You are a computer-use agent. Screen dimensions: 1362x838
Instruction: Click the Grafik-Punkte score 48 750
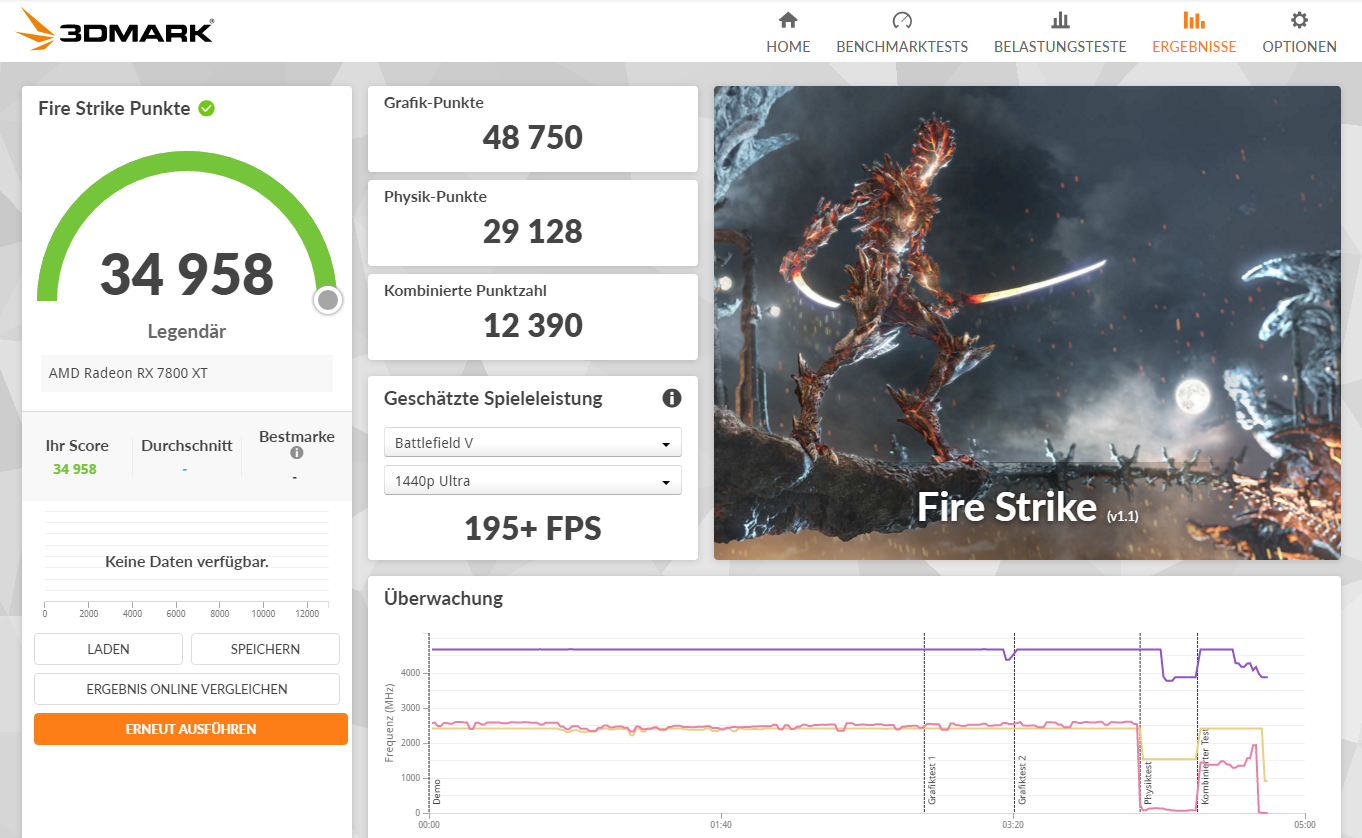[x=533, y=137]
